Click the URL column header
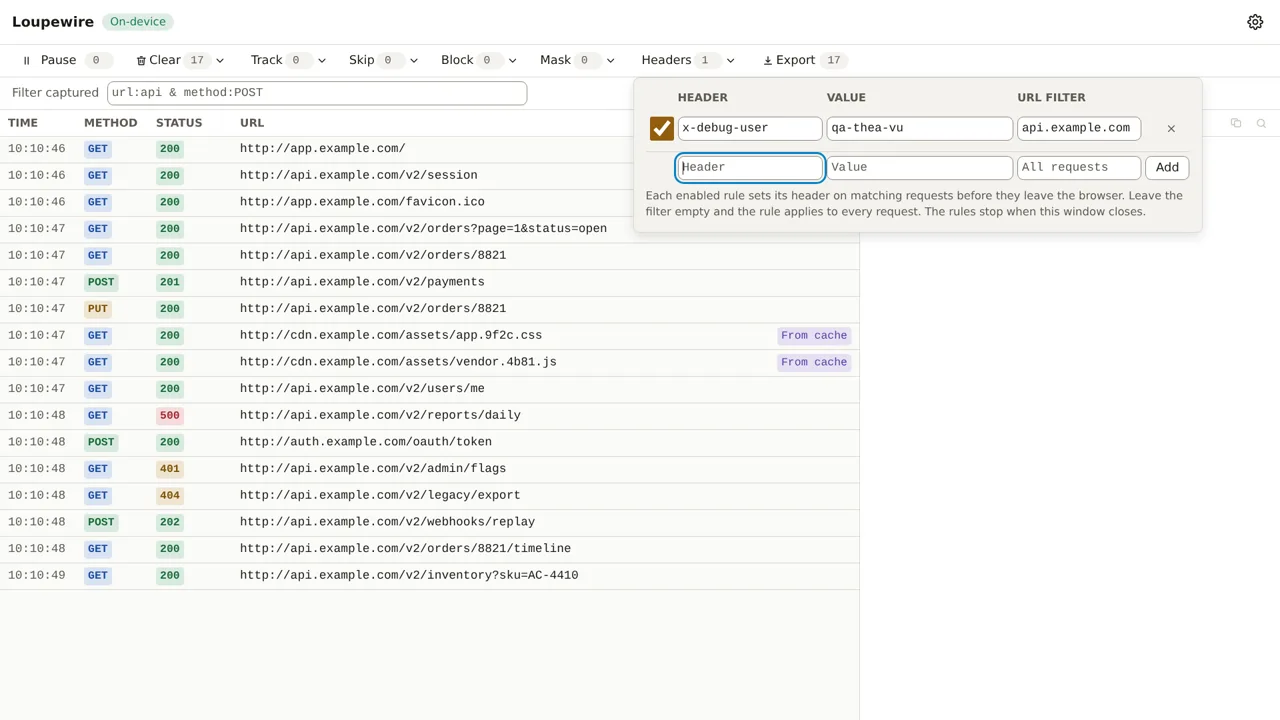This screenshot has width=1280, height=720. point(252,123)
